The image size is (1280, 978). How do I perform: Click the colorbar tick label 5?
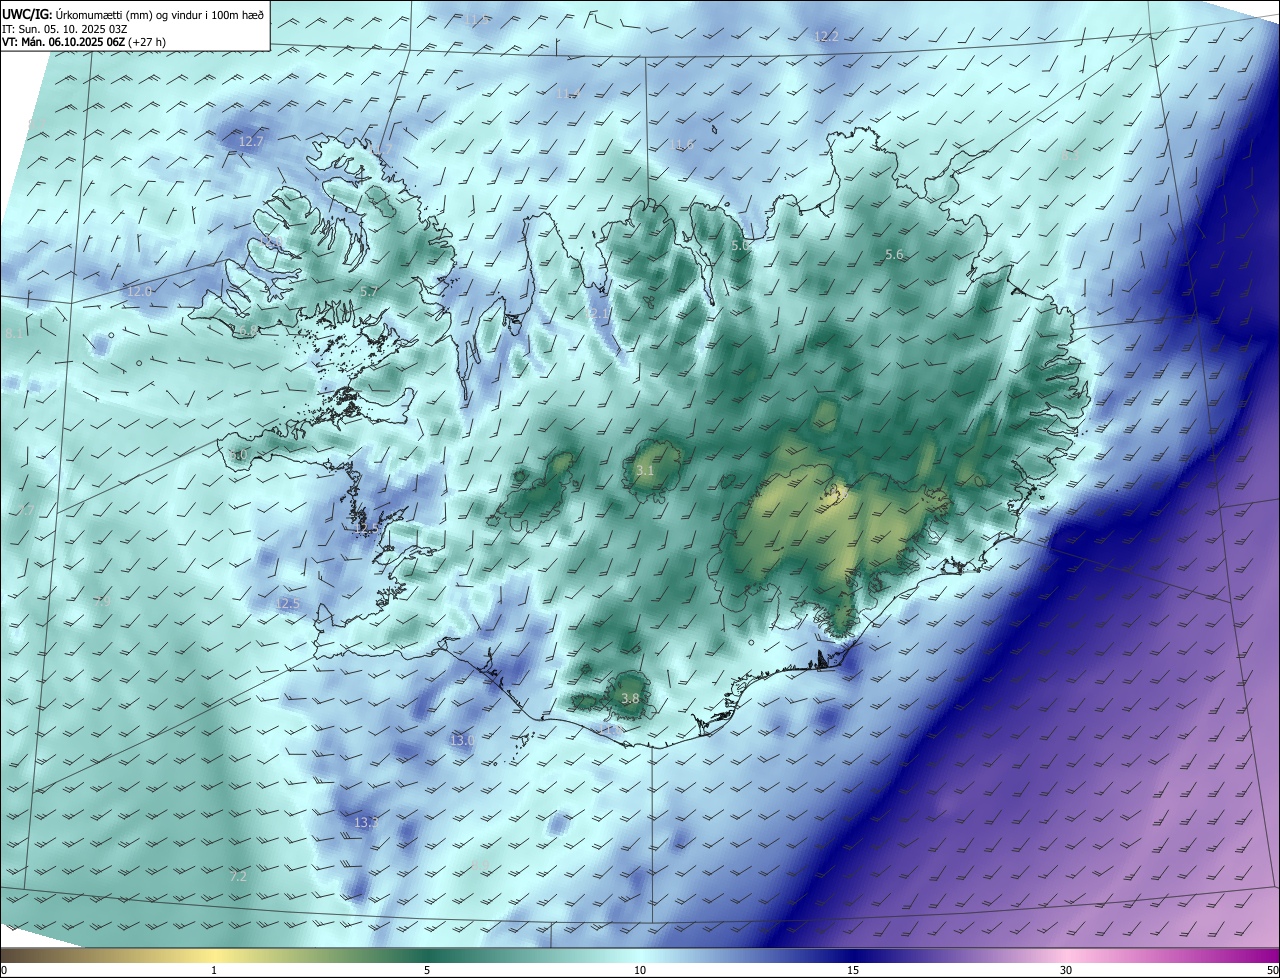pos(427,970)
